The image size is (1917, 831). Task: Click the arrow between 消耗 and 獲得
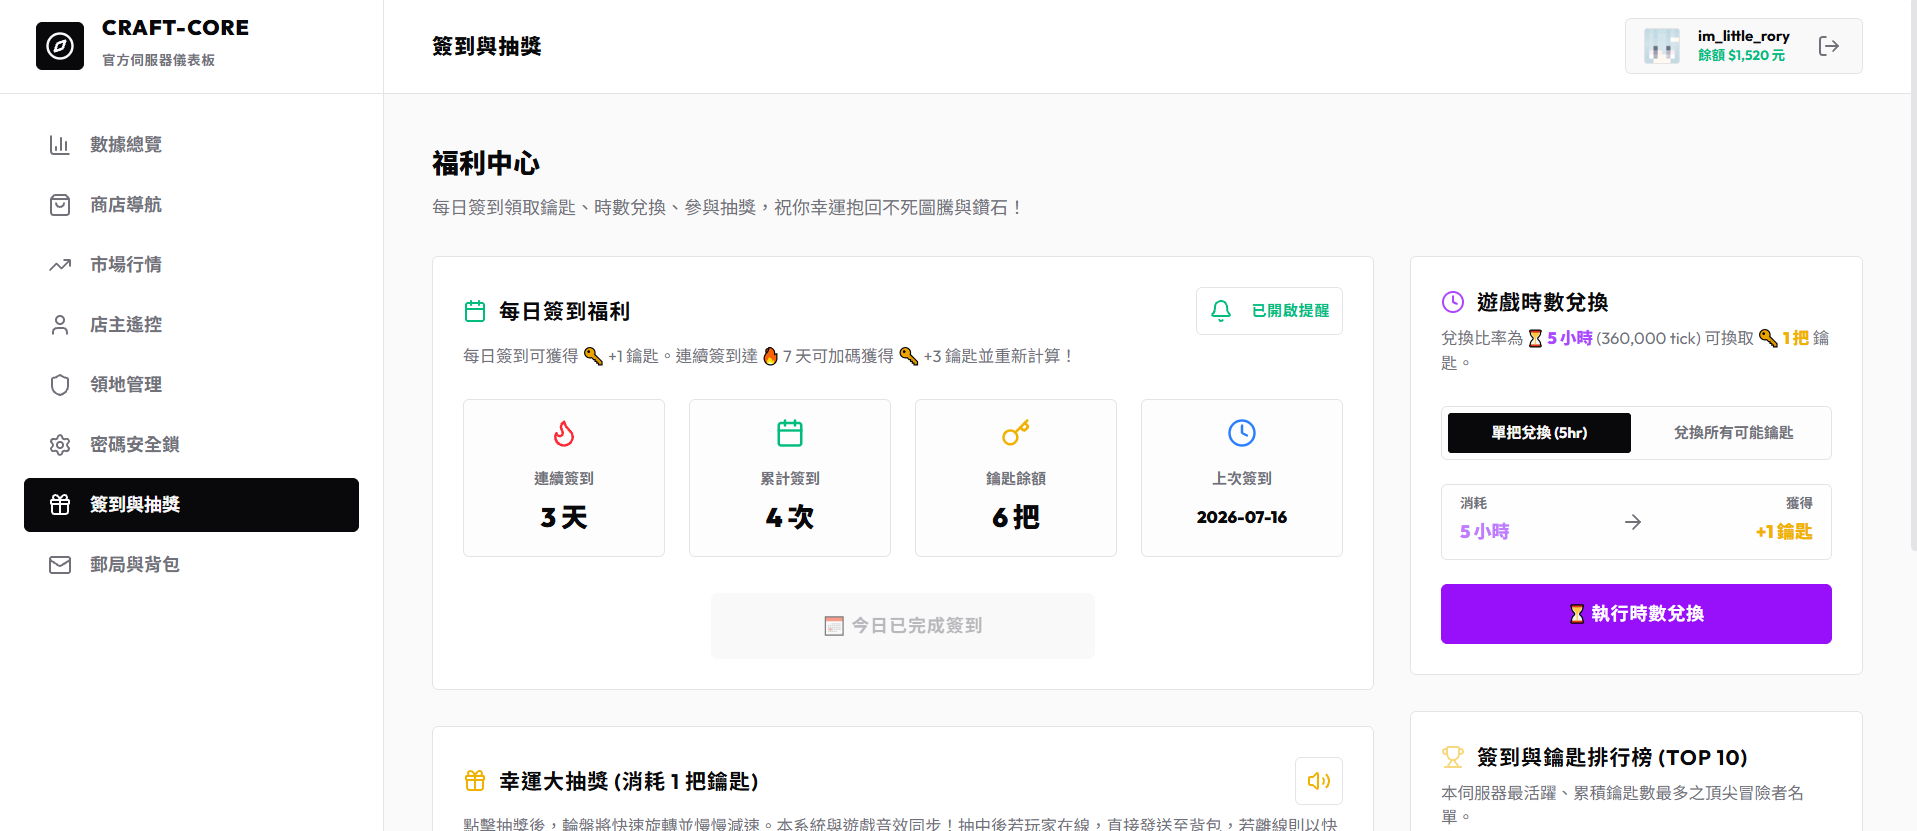(x=1633, y=522)
